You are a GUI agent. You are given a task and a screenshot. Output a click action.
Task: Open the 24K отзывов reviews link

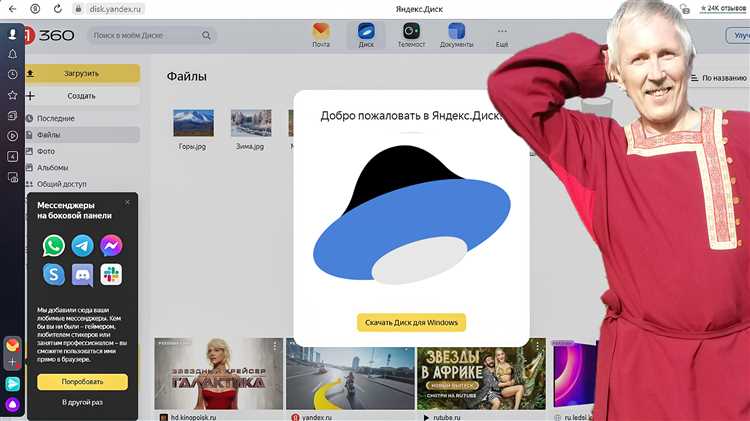tap(723, 9)
